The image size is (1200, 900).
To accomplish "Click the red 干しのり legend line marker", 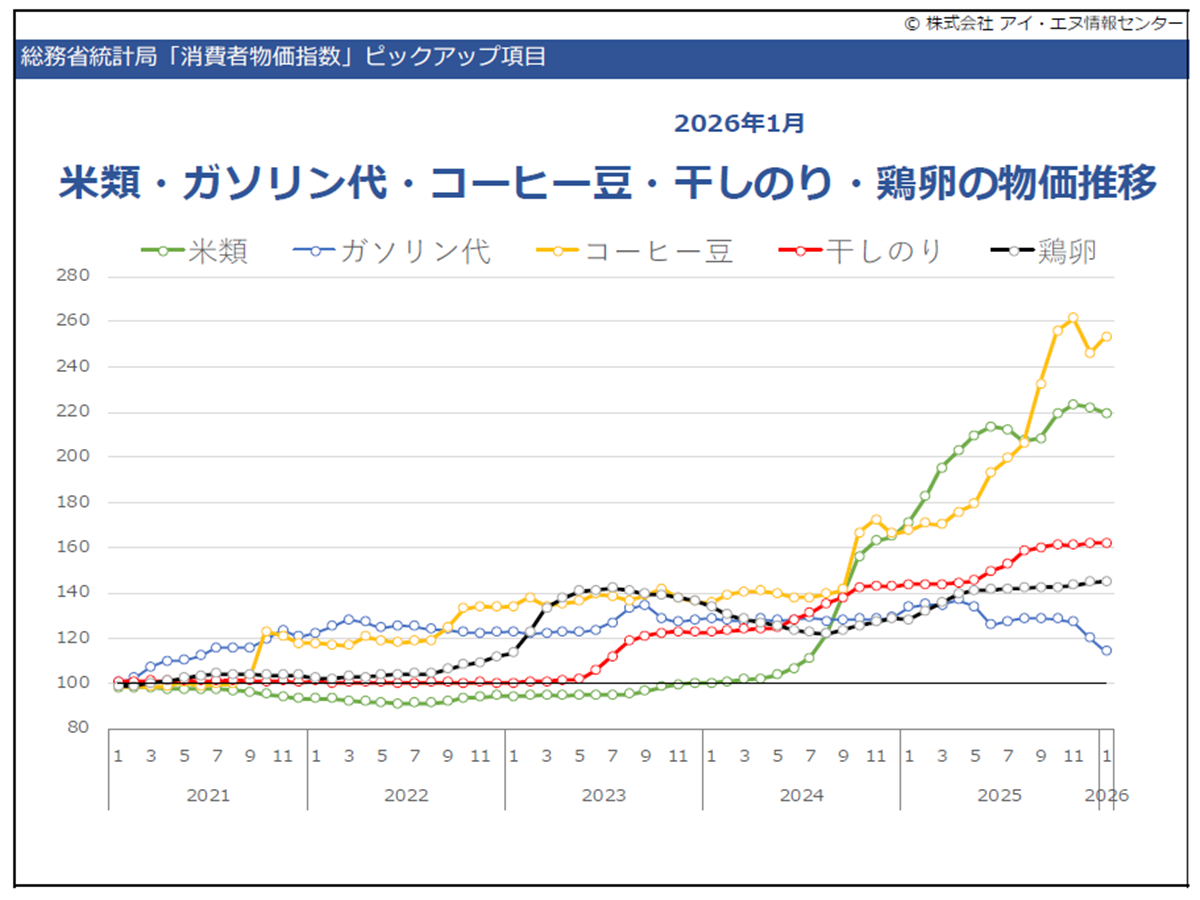I will coord(801,251).
